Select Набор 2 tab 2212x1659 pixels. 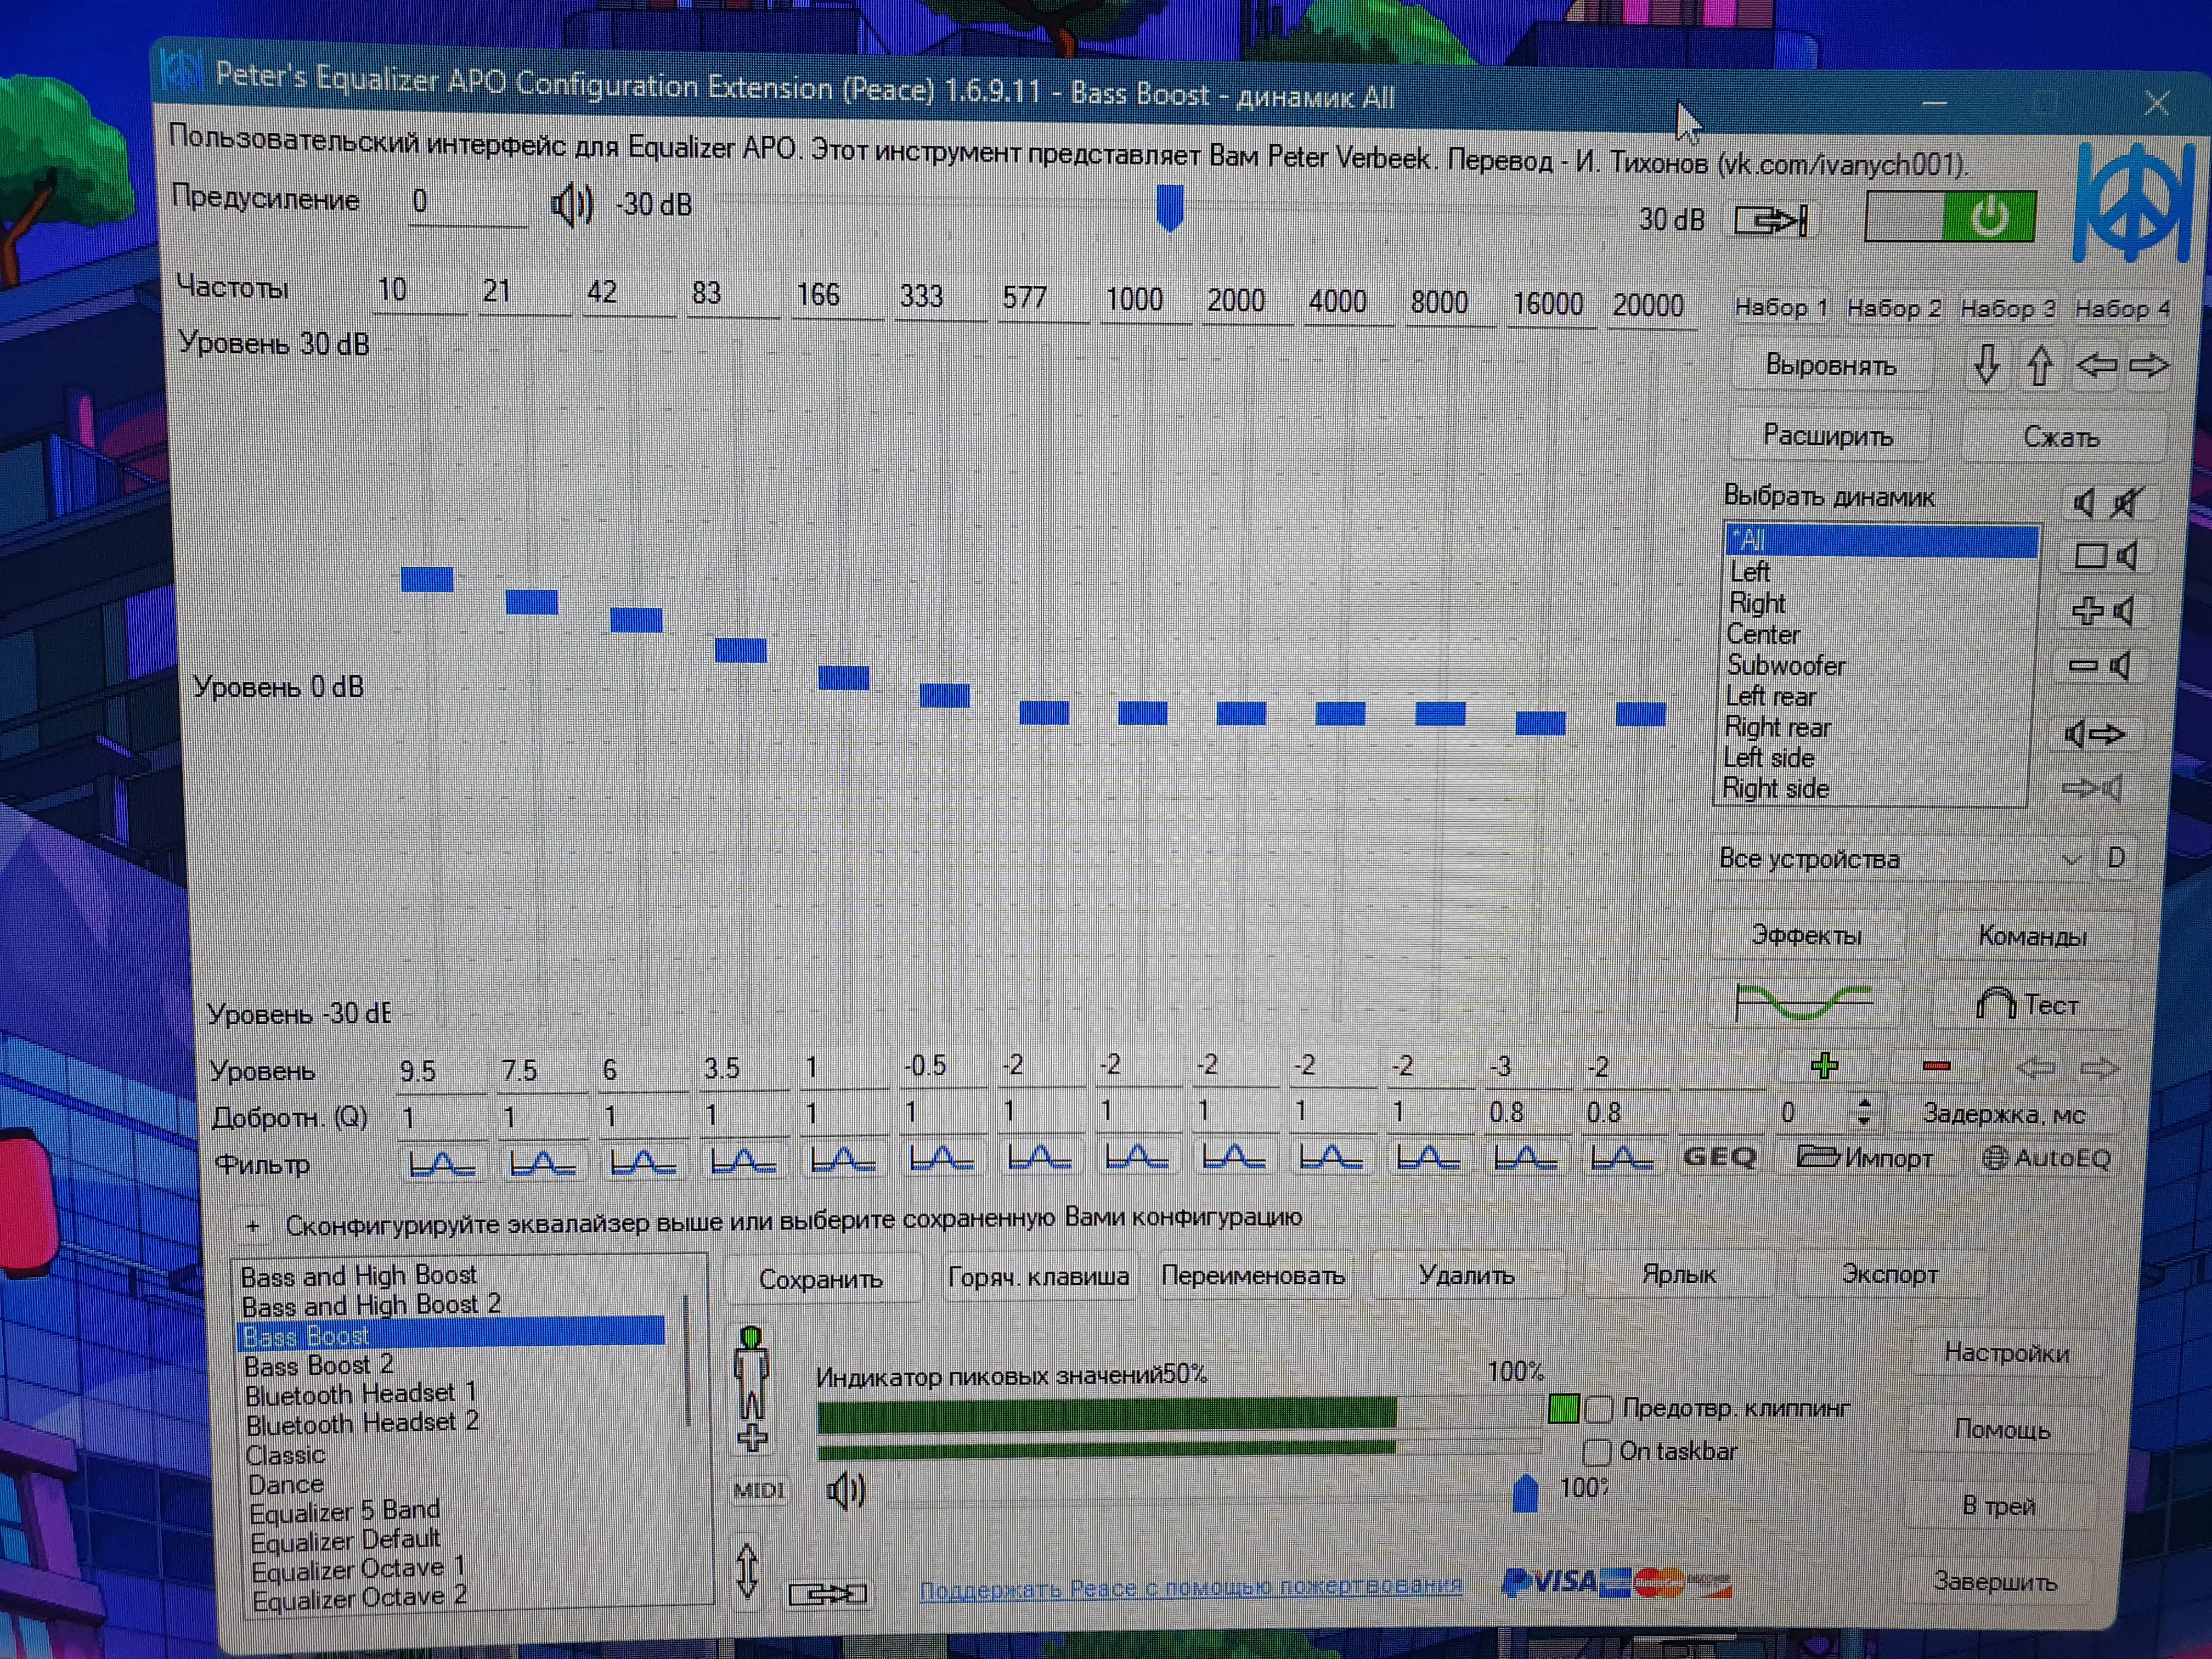(1894, 308)
